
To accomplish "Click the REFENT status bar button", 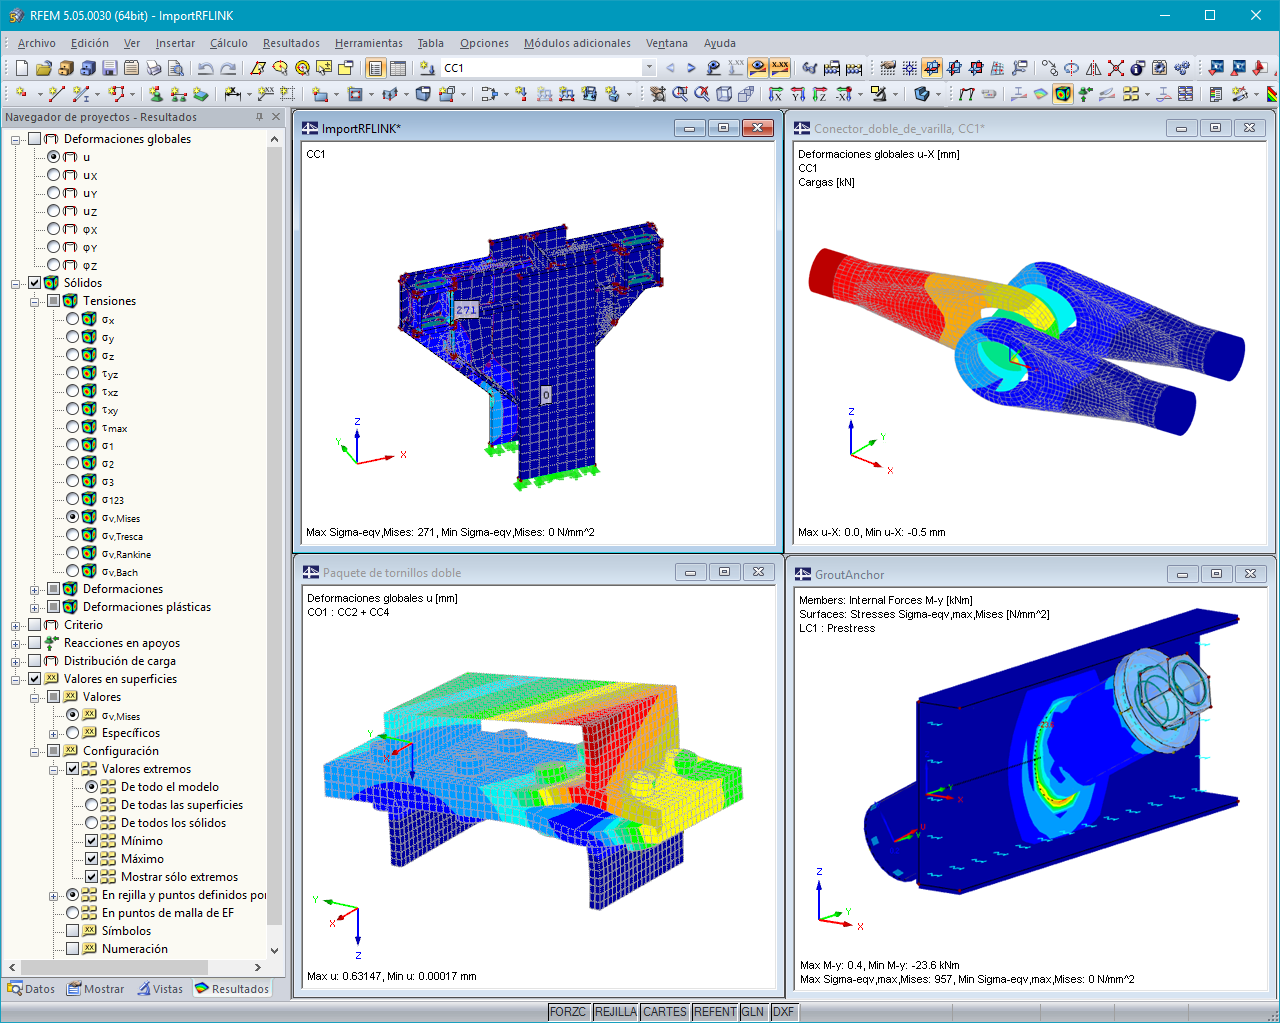I will (x=715, y=1012).
